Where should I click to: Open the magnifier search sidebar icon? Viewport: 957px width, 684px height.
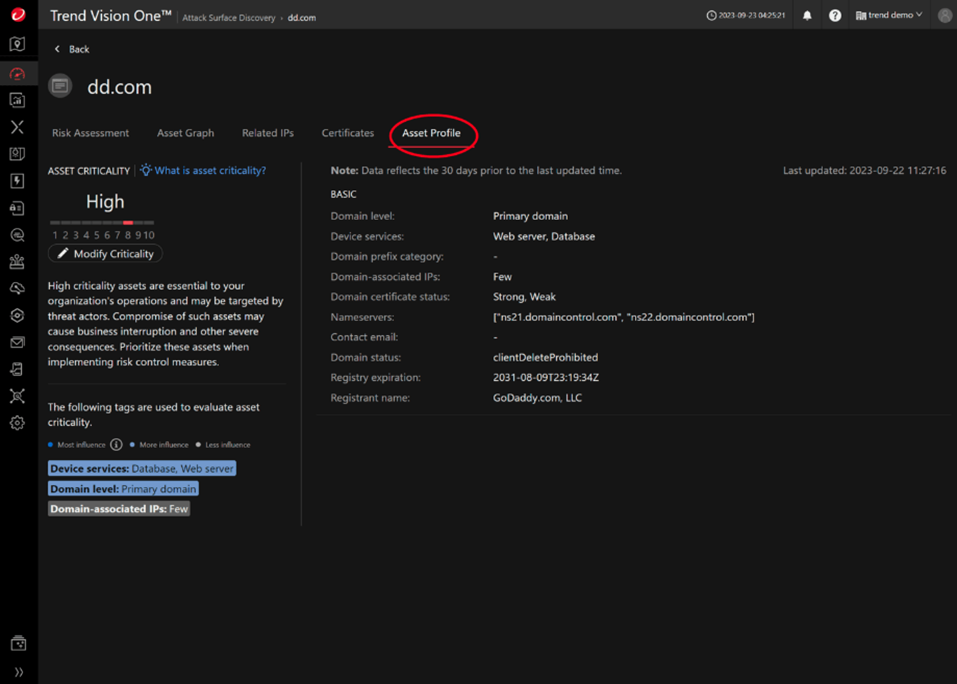pos(18,235)
